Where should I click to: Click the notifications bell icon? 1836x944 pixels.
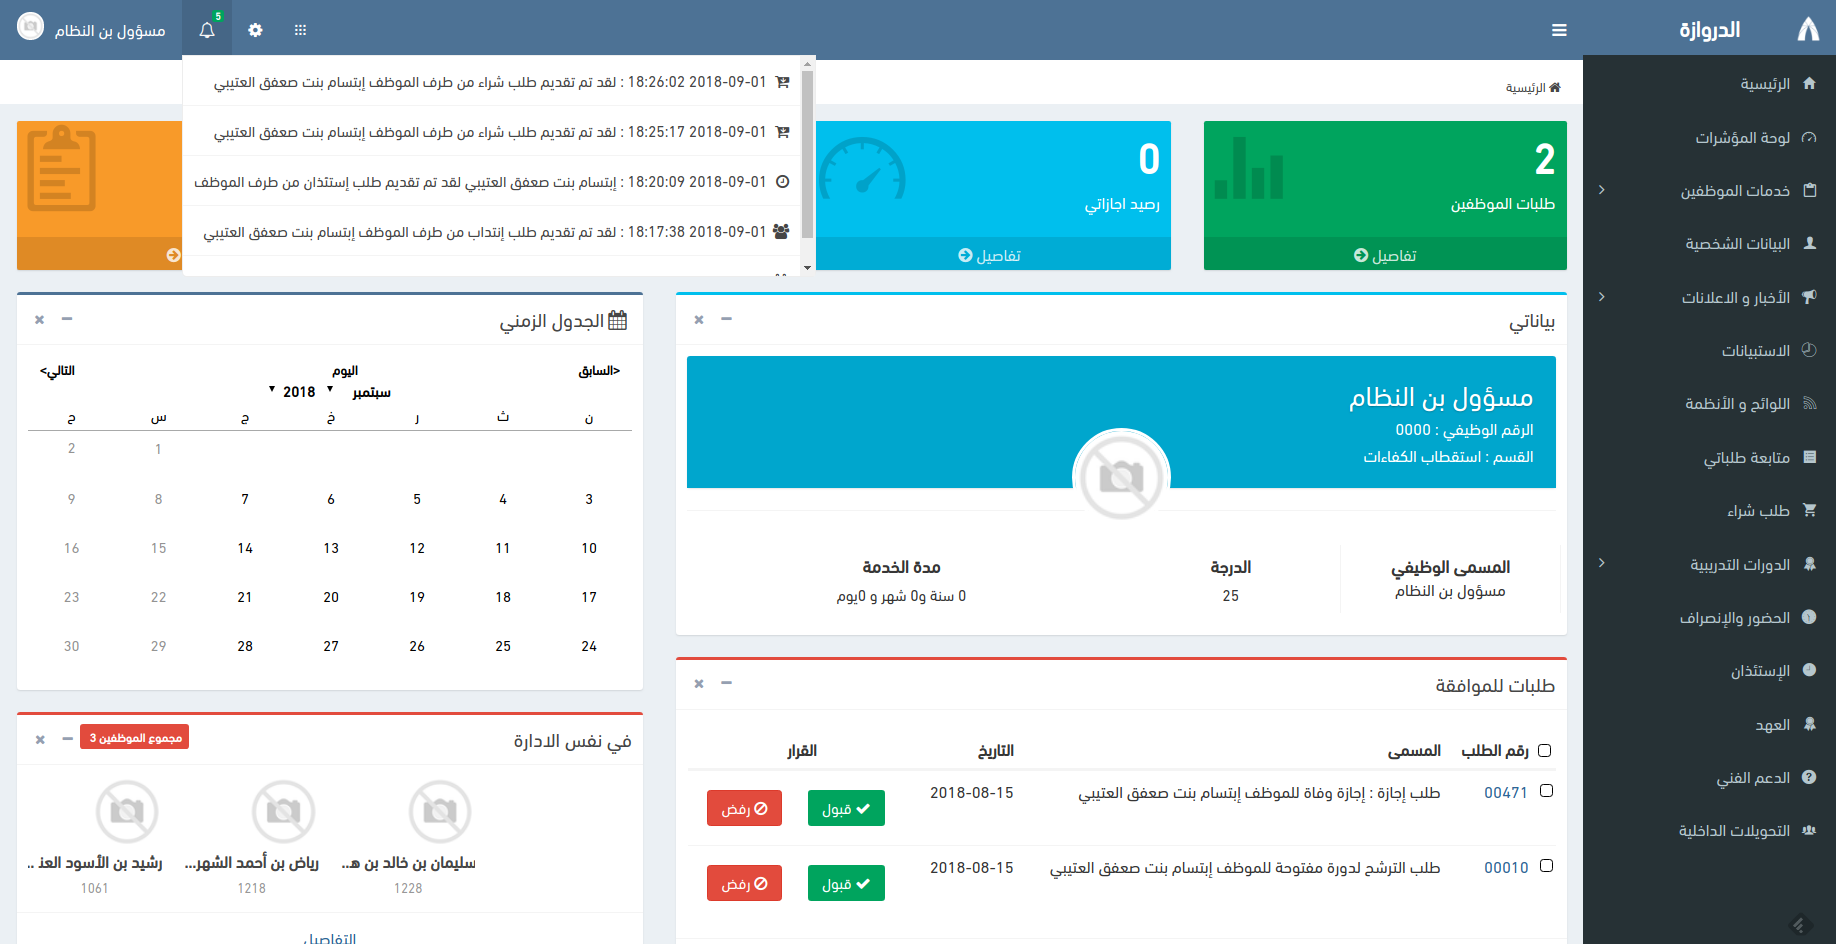207,30
